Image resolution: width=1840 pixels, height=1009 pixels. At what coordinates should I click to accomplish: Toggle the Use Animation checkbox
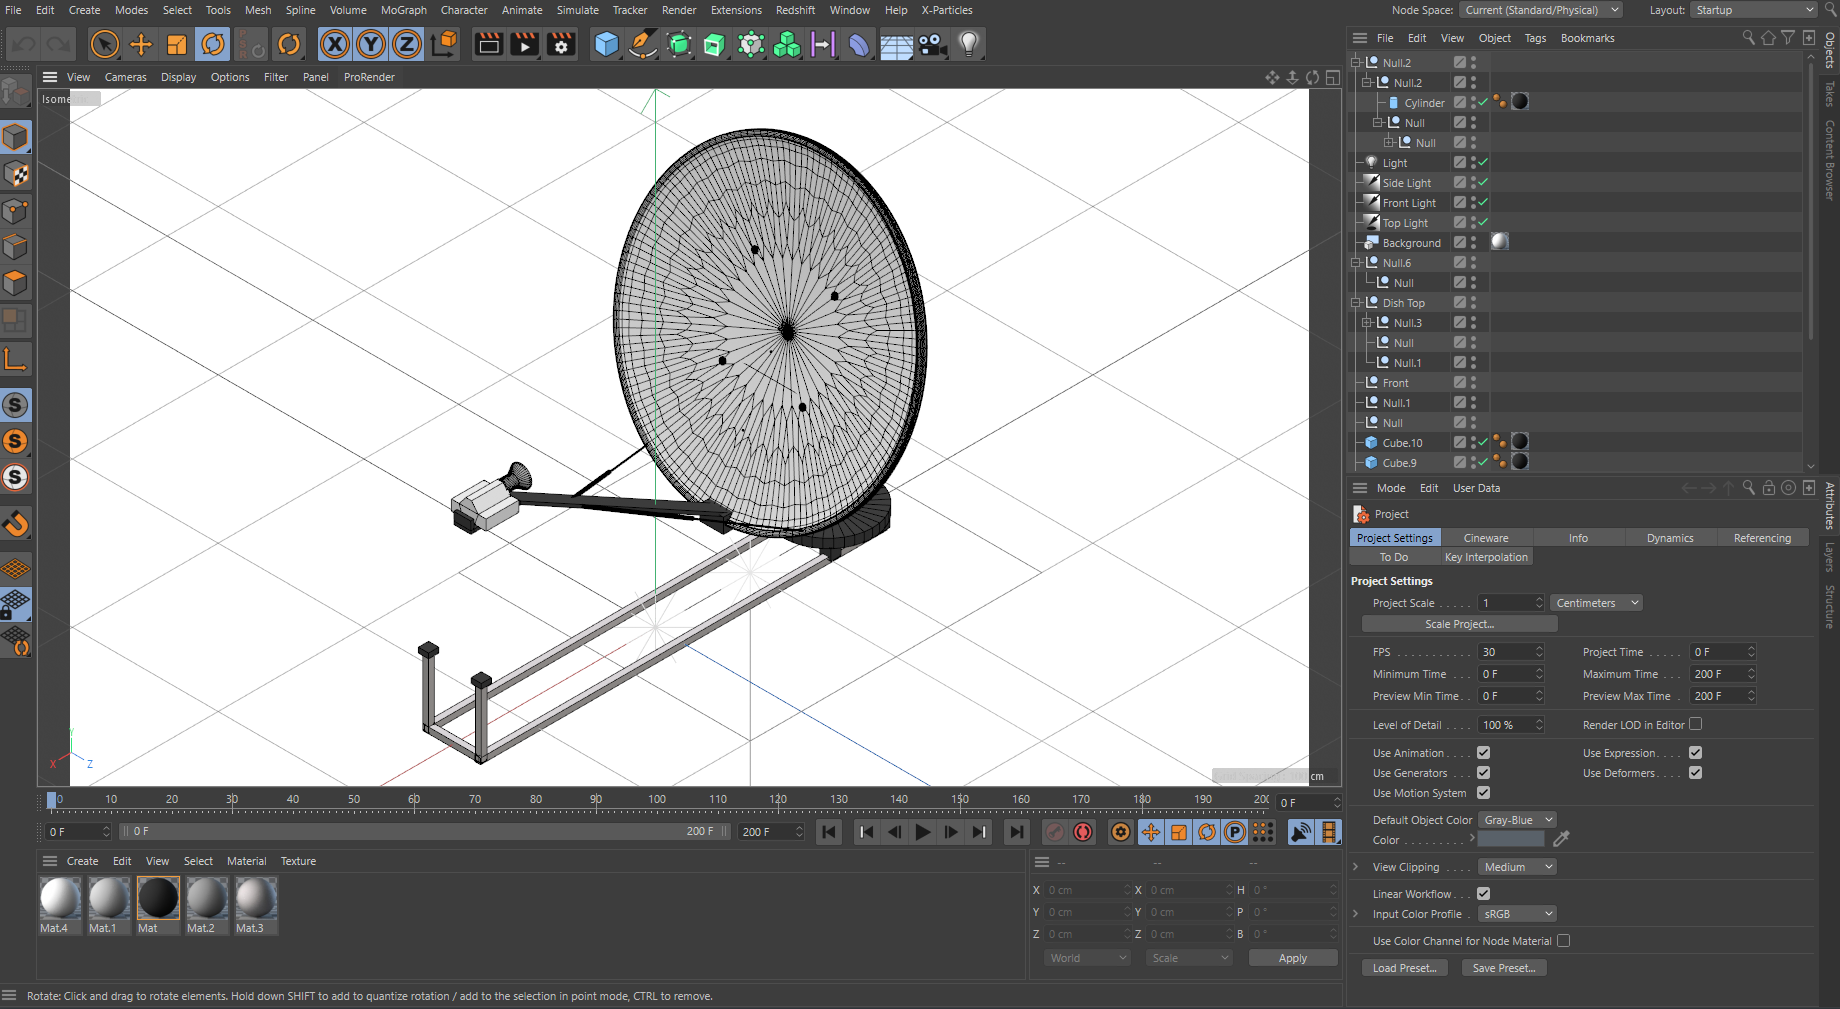click(x=1484, y=753)
